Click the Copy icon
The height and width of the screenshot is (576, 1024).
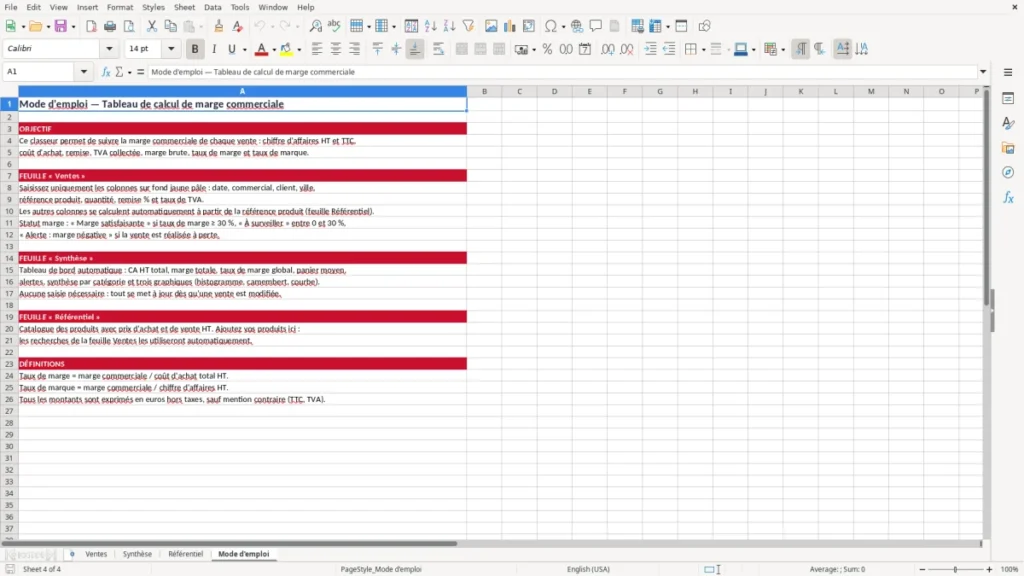coord(170,26)
